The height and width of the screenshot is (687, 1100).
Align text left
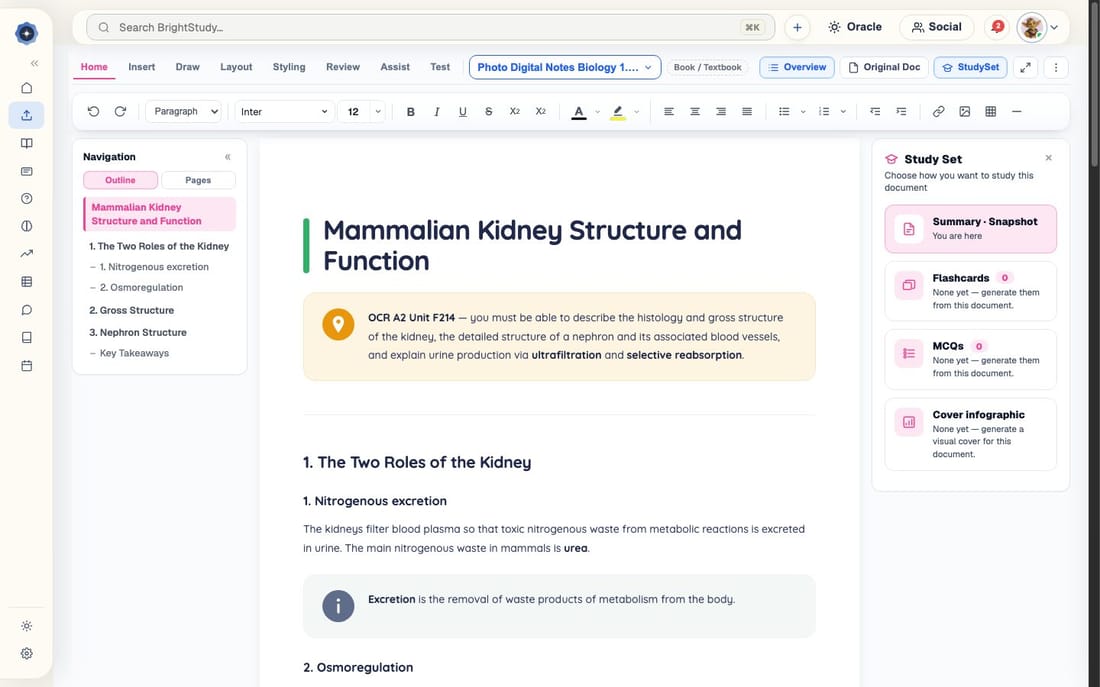tap(669, 112)
